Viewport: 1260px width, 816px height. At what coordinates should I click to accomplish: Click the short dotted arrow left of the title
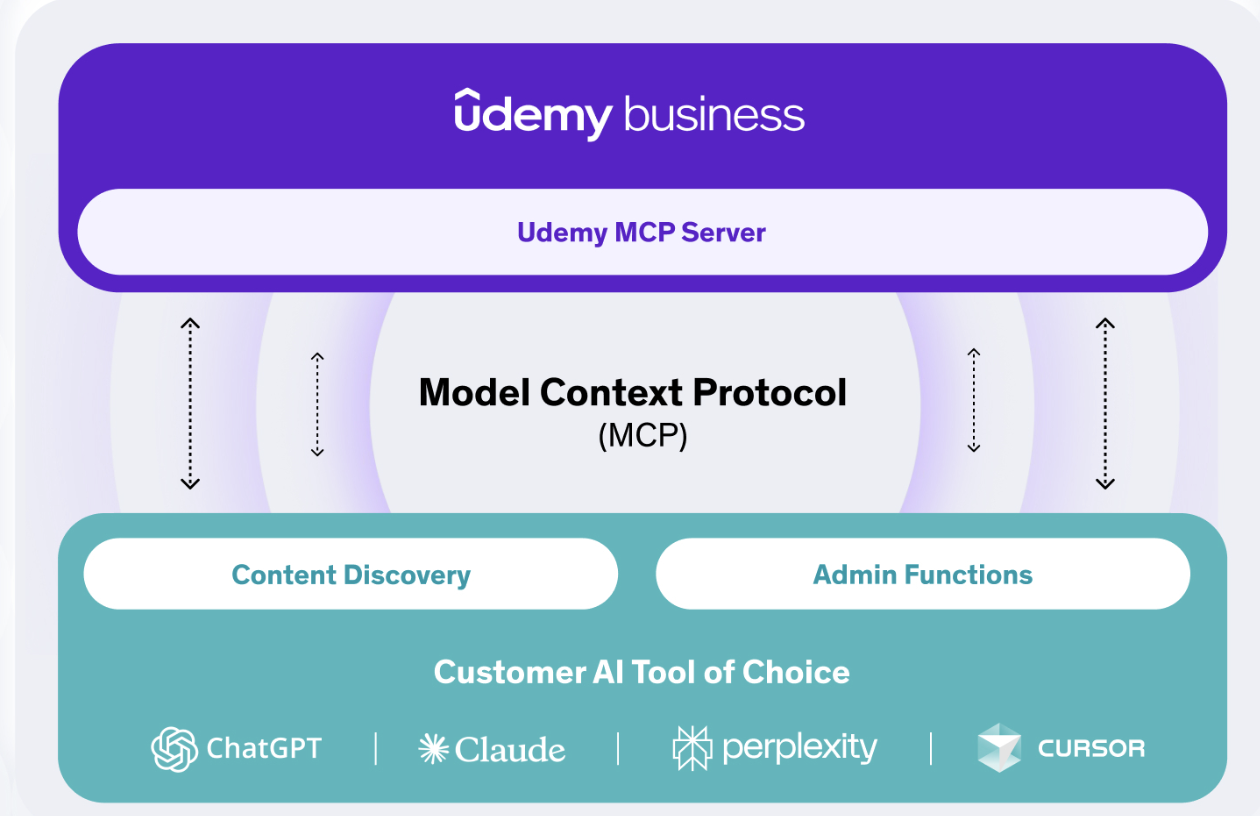click(317, 404)
